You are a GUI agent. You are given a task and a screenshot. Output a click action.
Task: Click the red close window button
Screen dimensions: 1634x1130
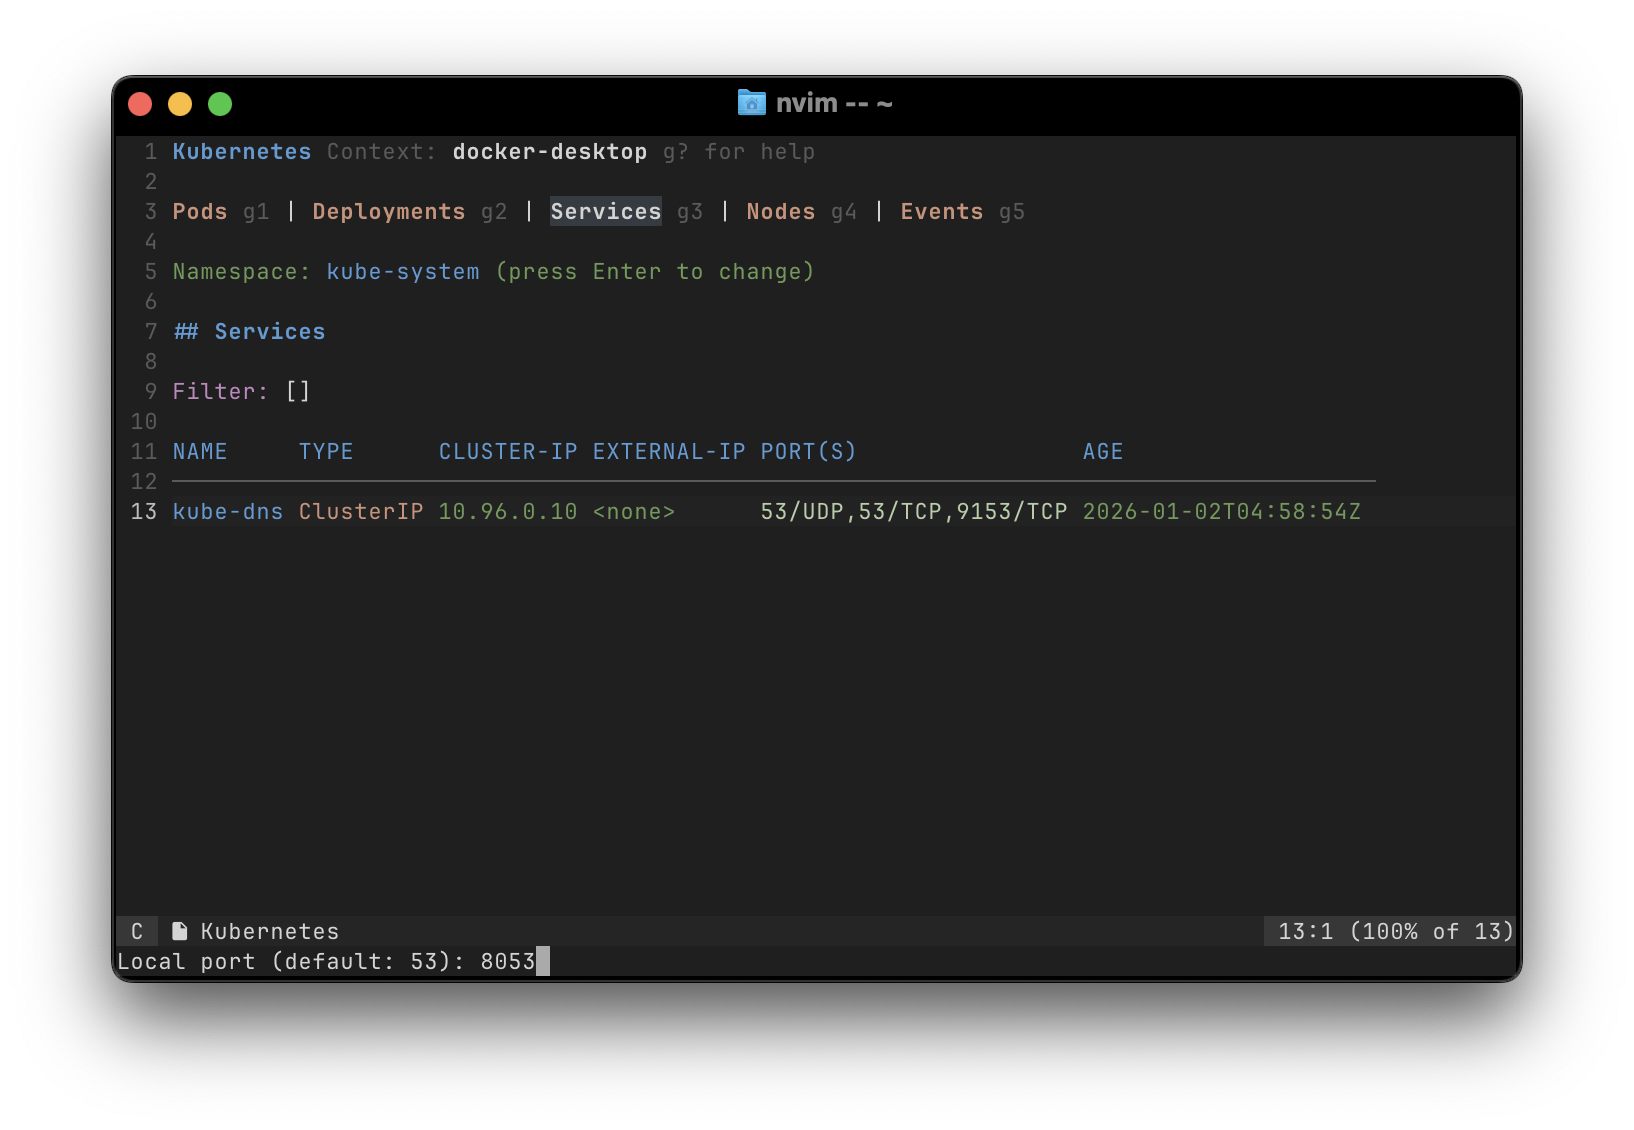140,104
